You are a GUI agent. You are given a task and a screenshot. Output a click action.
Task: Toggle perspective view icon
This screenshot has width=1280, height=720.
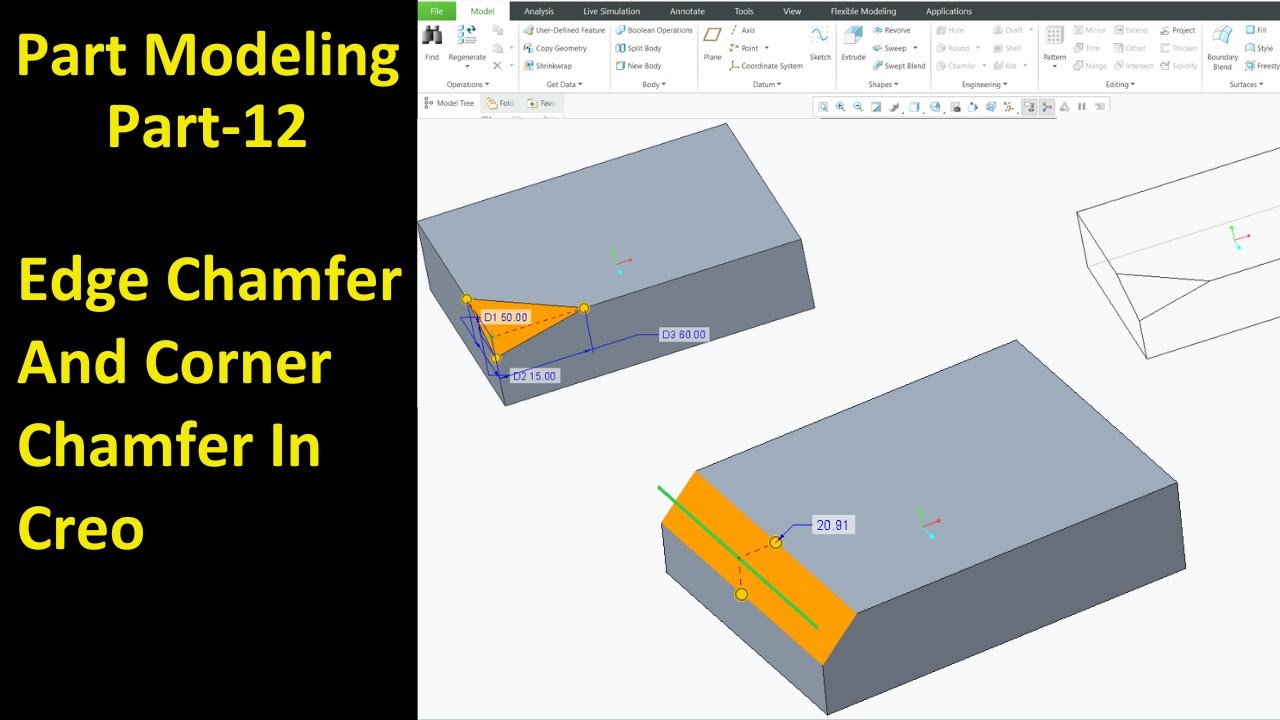pyautogui.click(x=990, y=106)
